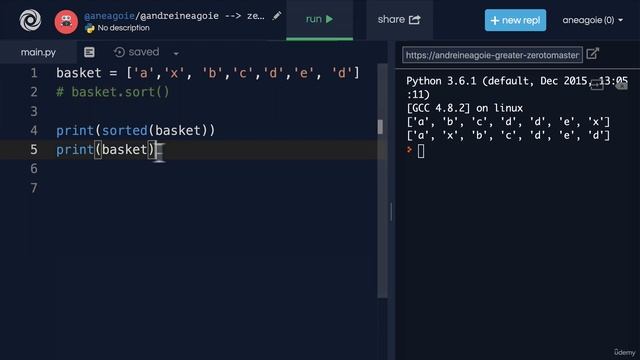Click line number 3 in the gutter
Screen dimensions: 640x360
pyautogui.click(x=34, y=111)
